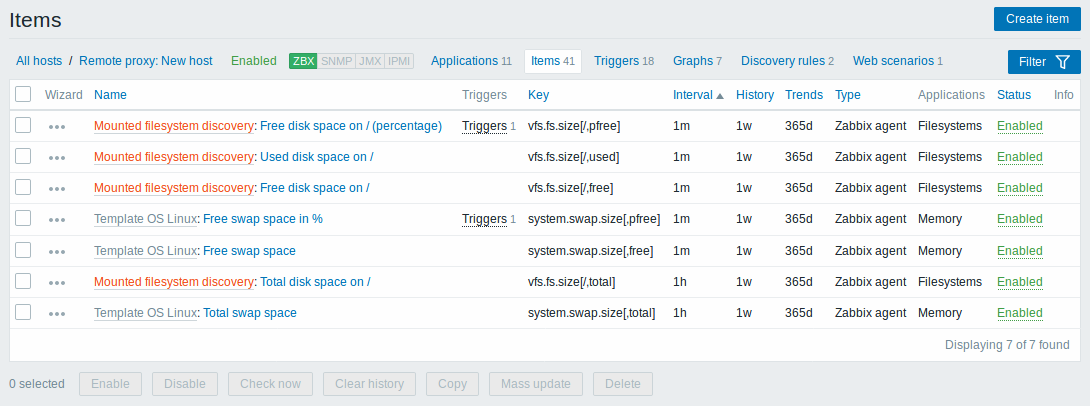Expand Triggers 1 for Free disk space percentage
This screenshot has width=1090, height=406.
pyautogui.click(x=485, y=126)
